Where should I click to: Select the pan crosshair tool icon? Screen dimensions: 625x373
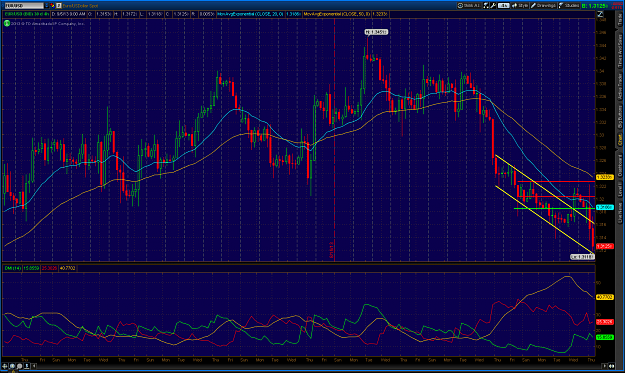(x=4, y=366)
